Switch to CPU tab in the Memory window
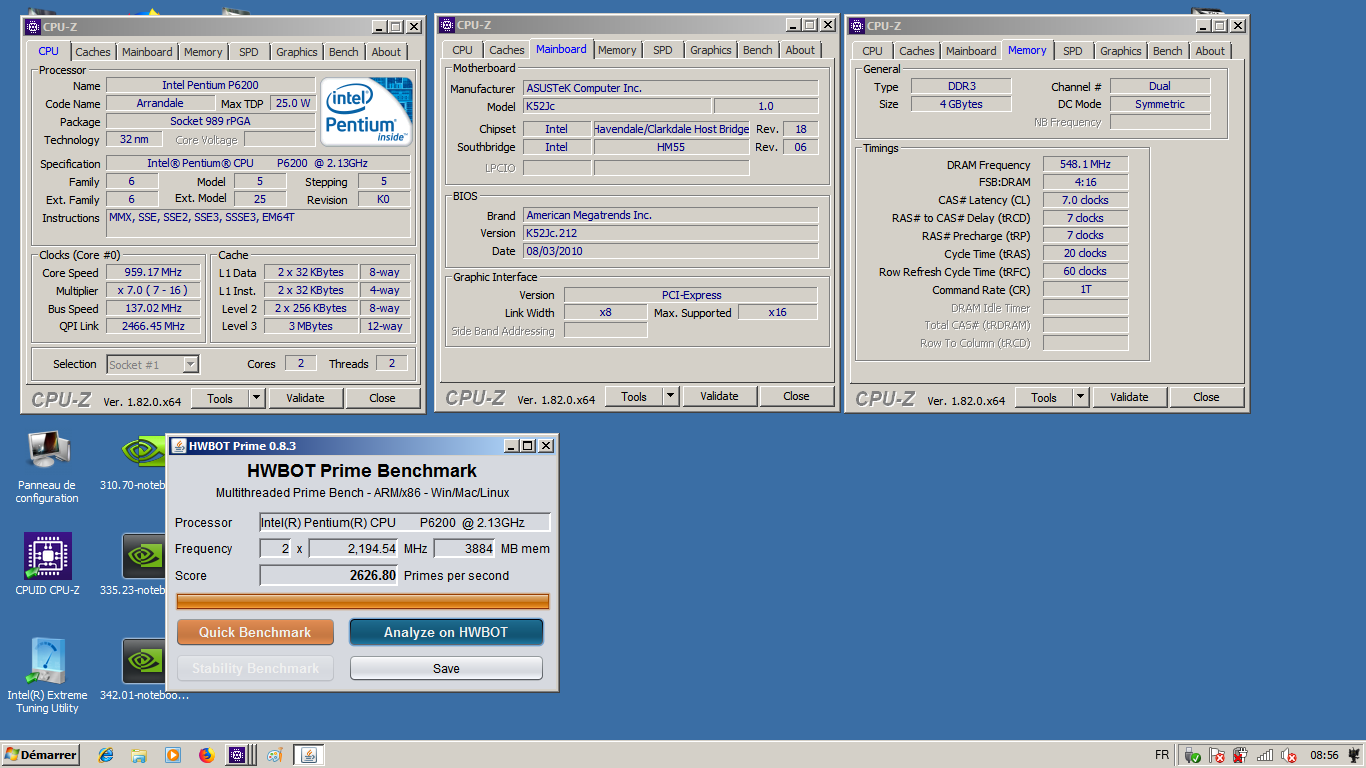This screenshot has height=768, width=1366. (873, 51)
